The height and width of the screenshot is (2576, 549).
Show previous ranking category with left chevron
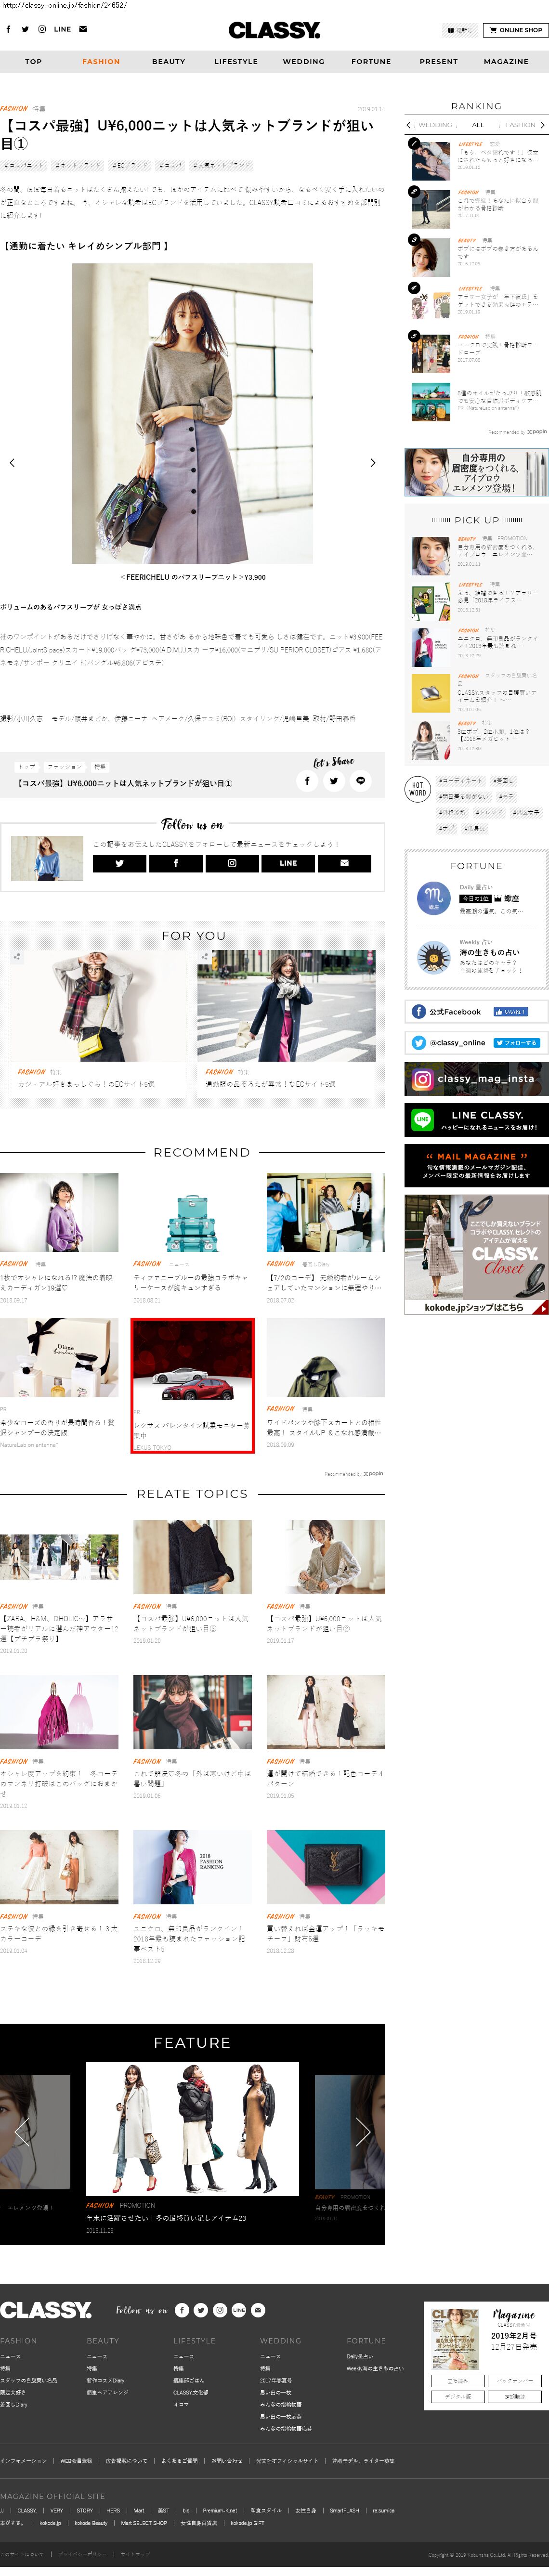[409, 126]
